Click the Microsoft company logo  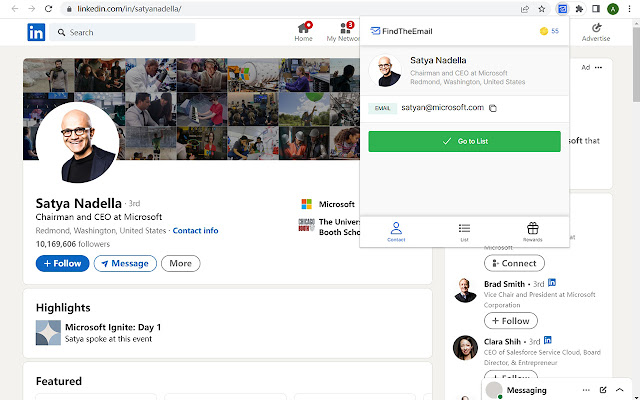click(307, 204)
